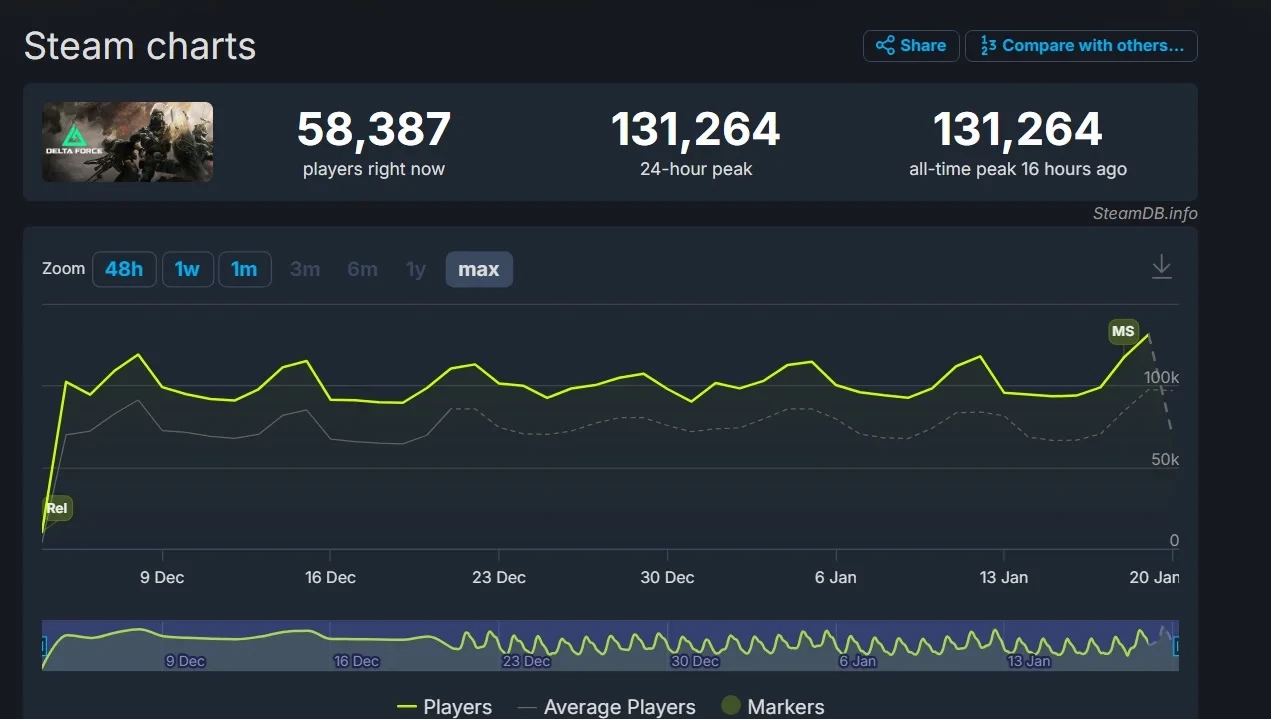Choose the 6m zoom option
This screenshot has width=1271, height=719.
point(362,269)
